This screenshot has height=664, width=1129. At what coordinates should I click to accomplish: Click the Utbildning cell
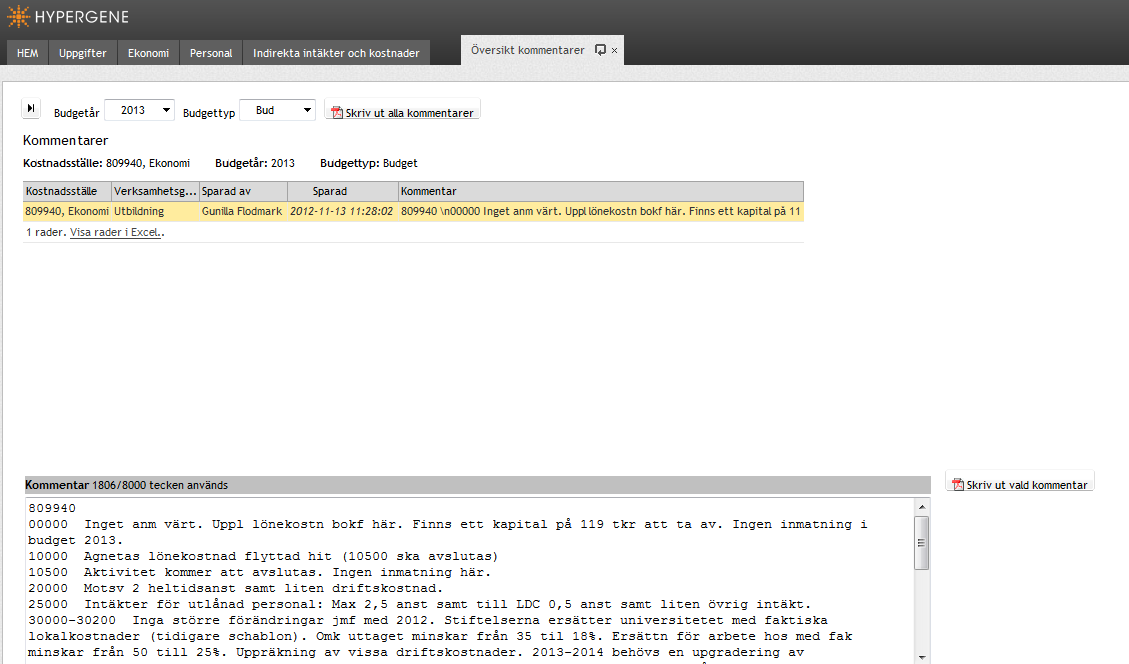[156, 211]
